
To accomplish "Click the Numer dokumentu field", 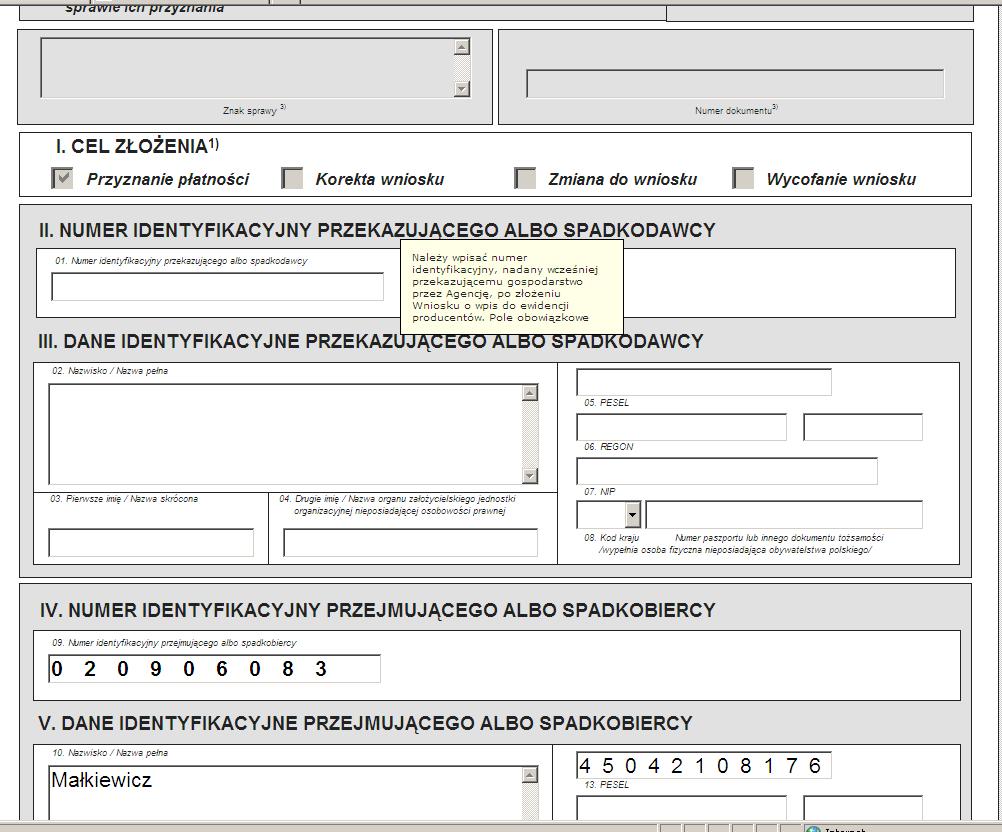I will [735, 84].
